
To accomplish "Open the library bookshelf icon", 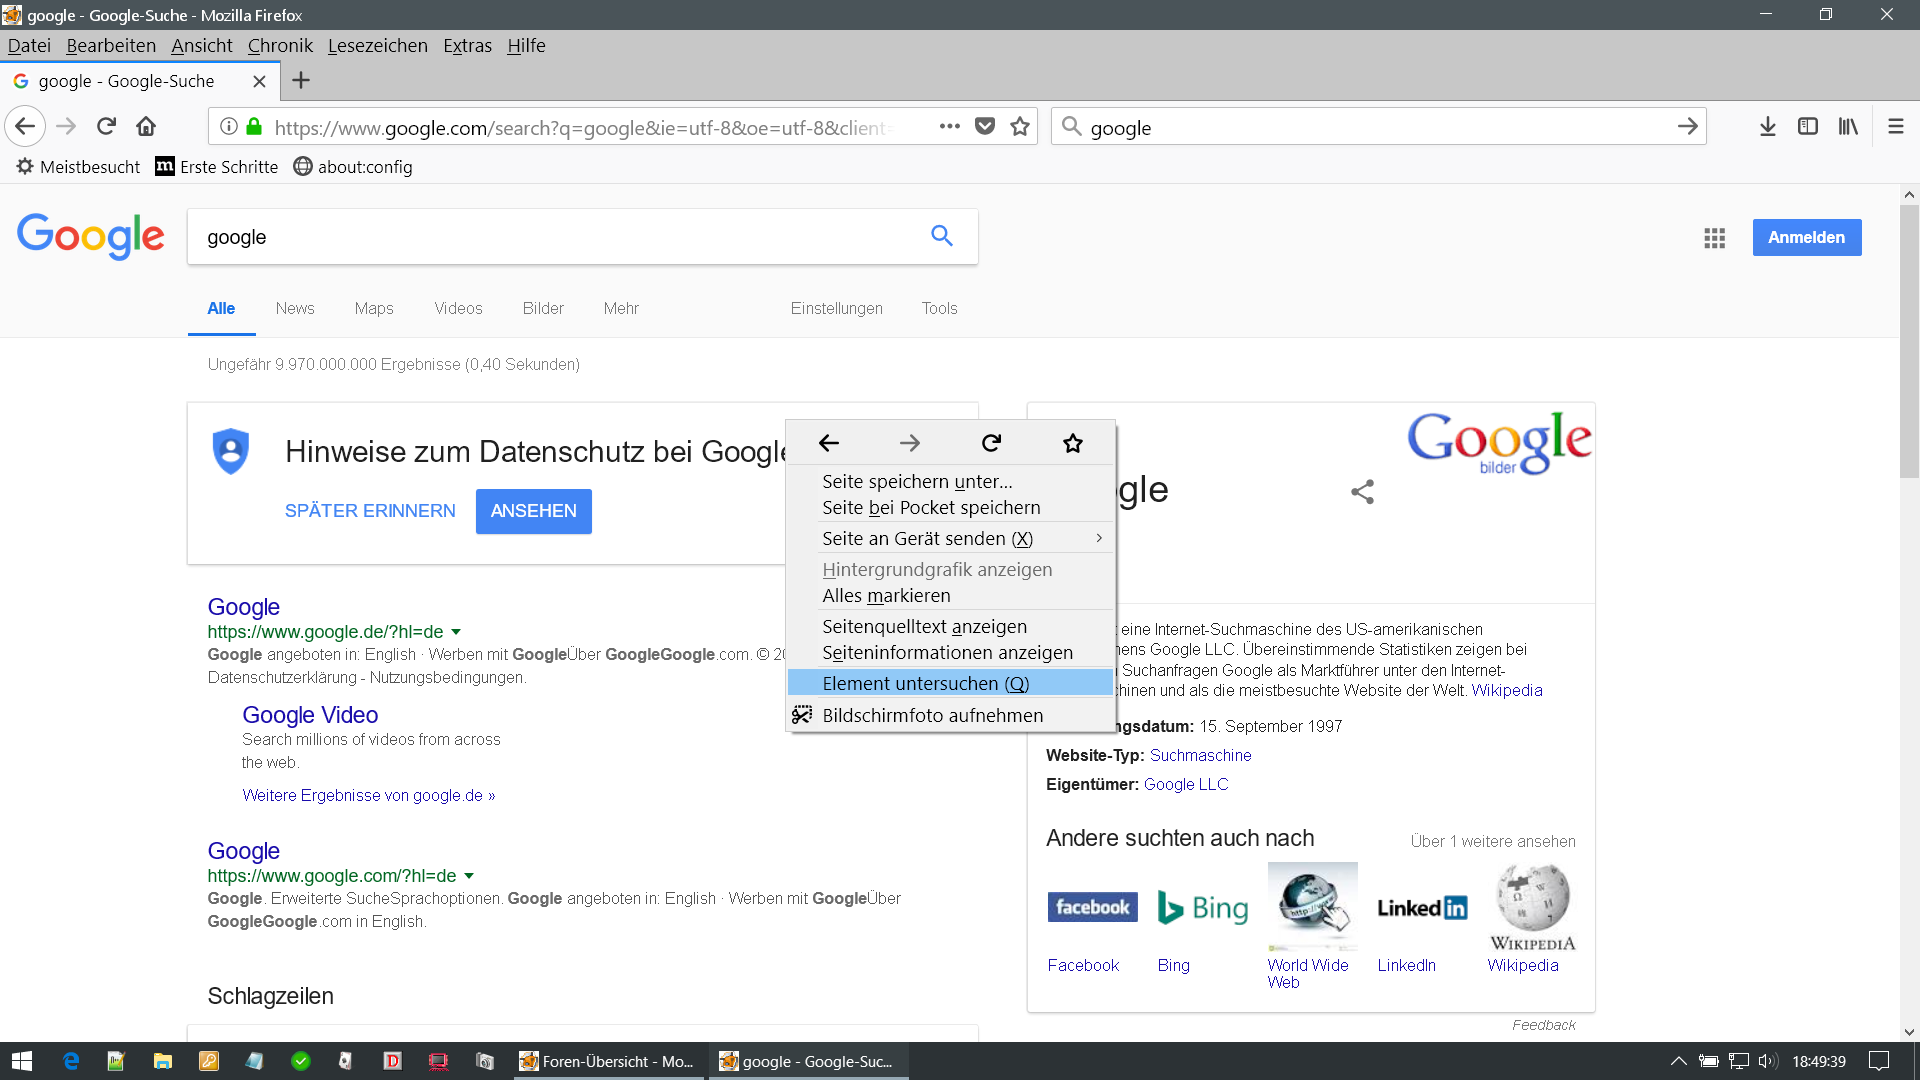I will [x=1847, y=126].
